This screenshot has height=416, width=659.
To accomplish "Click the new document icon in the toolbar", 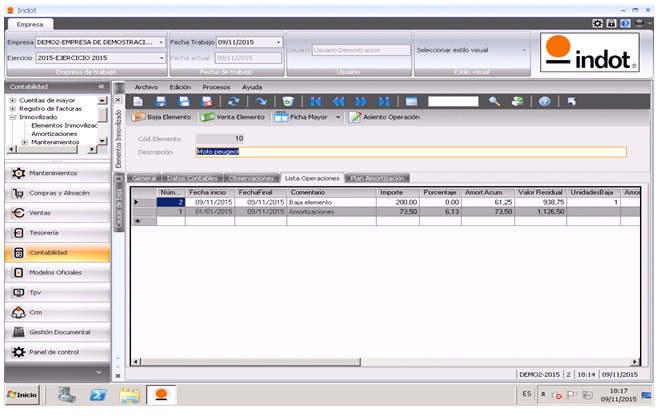I will (x=138, y=101).
